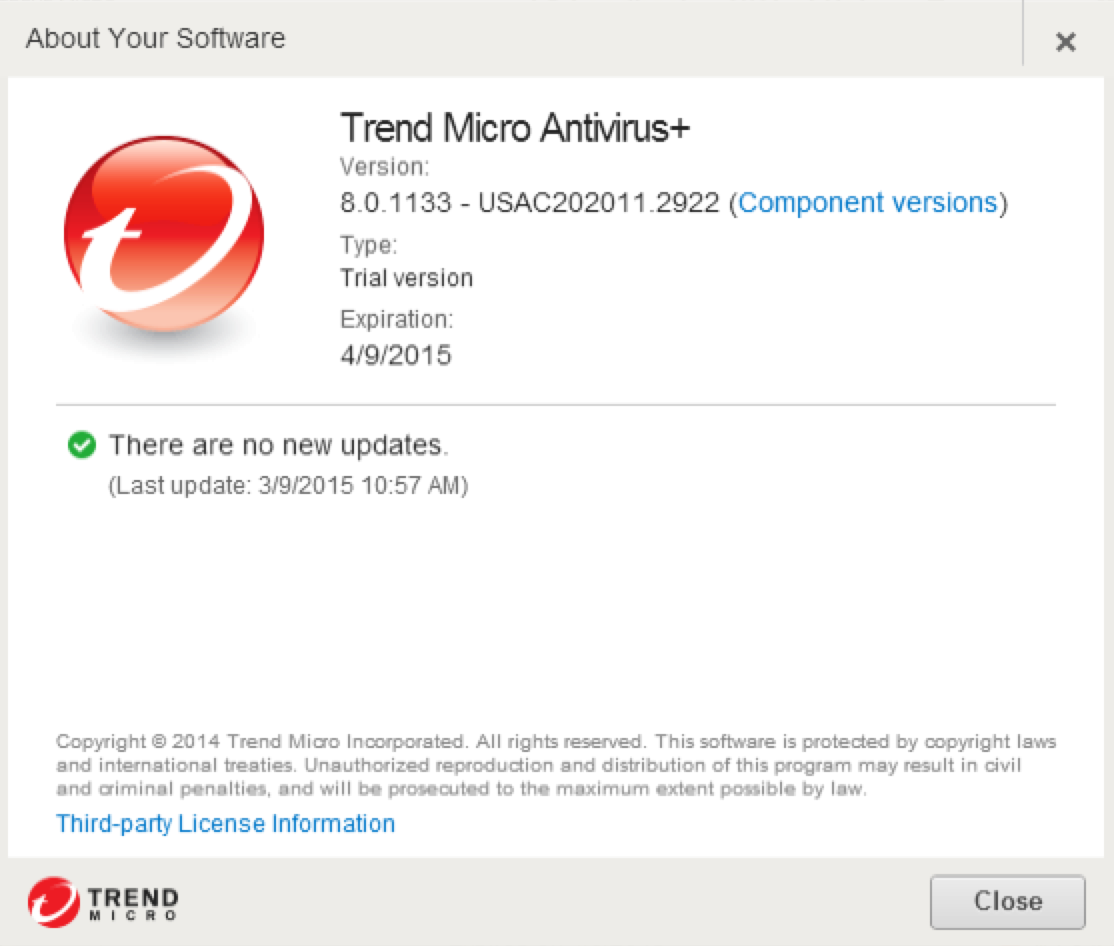Click the 4/9/2015 expiration date

396,354
